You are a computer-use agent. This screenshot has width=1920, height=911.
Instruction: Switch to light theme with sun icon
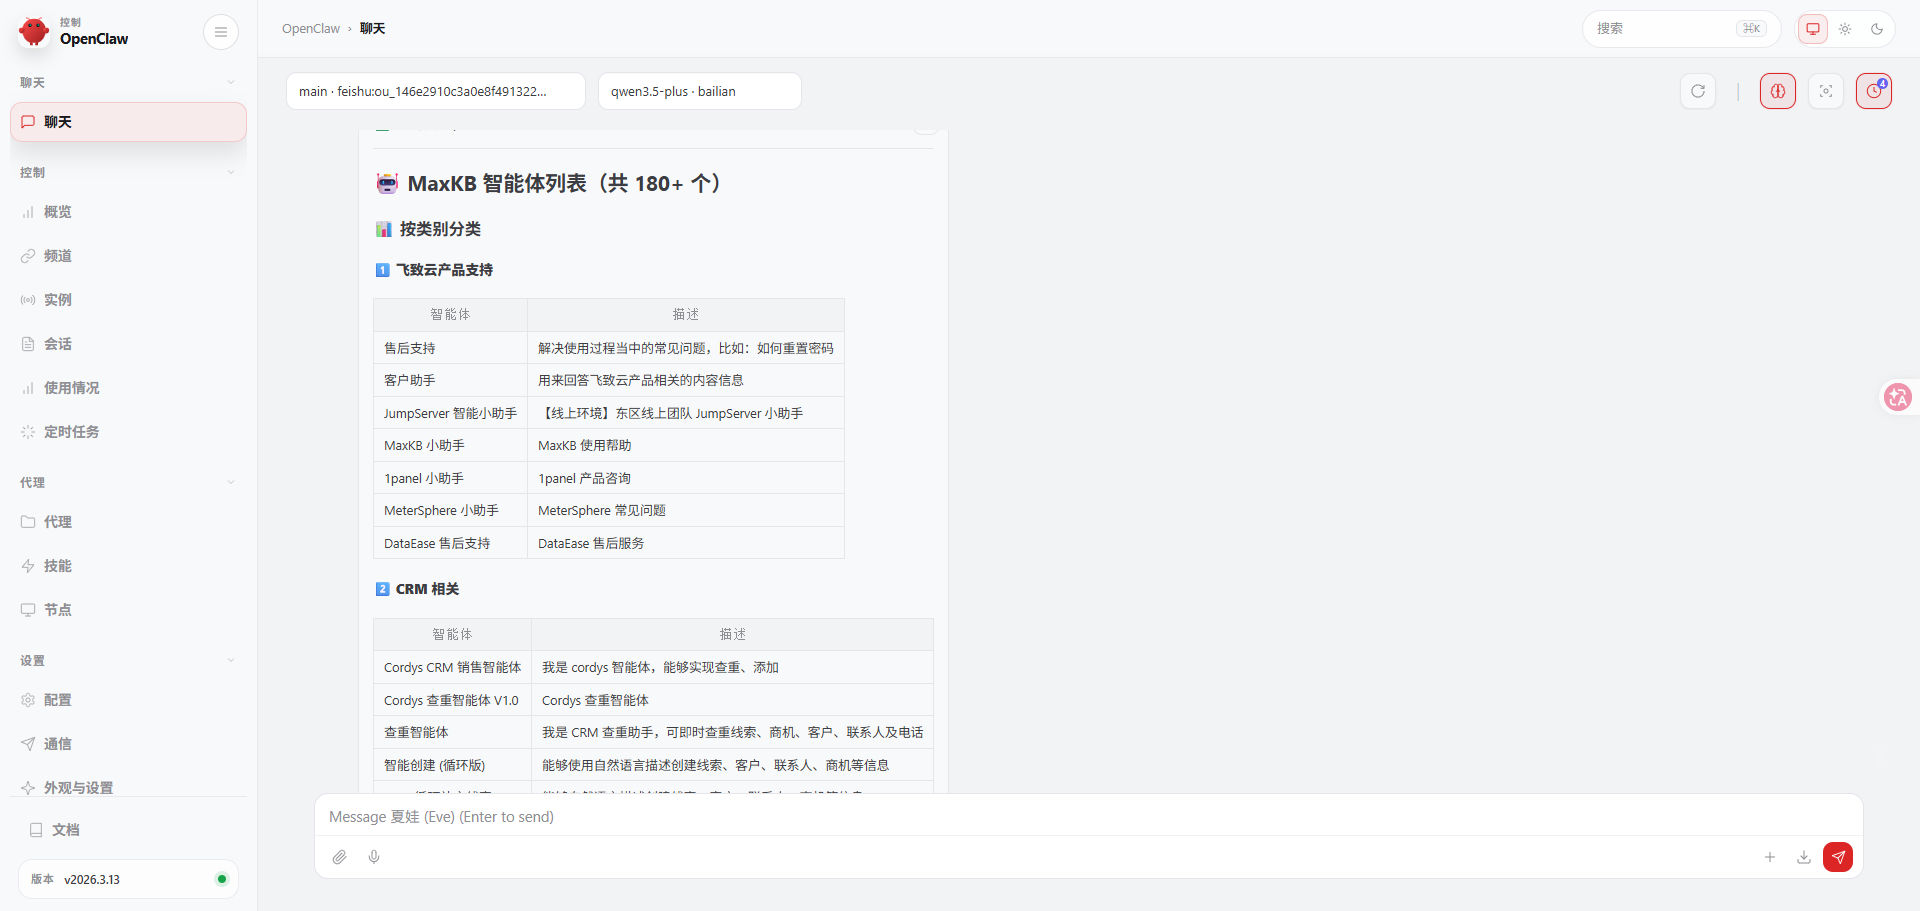(x=1845, y=29)
